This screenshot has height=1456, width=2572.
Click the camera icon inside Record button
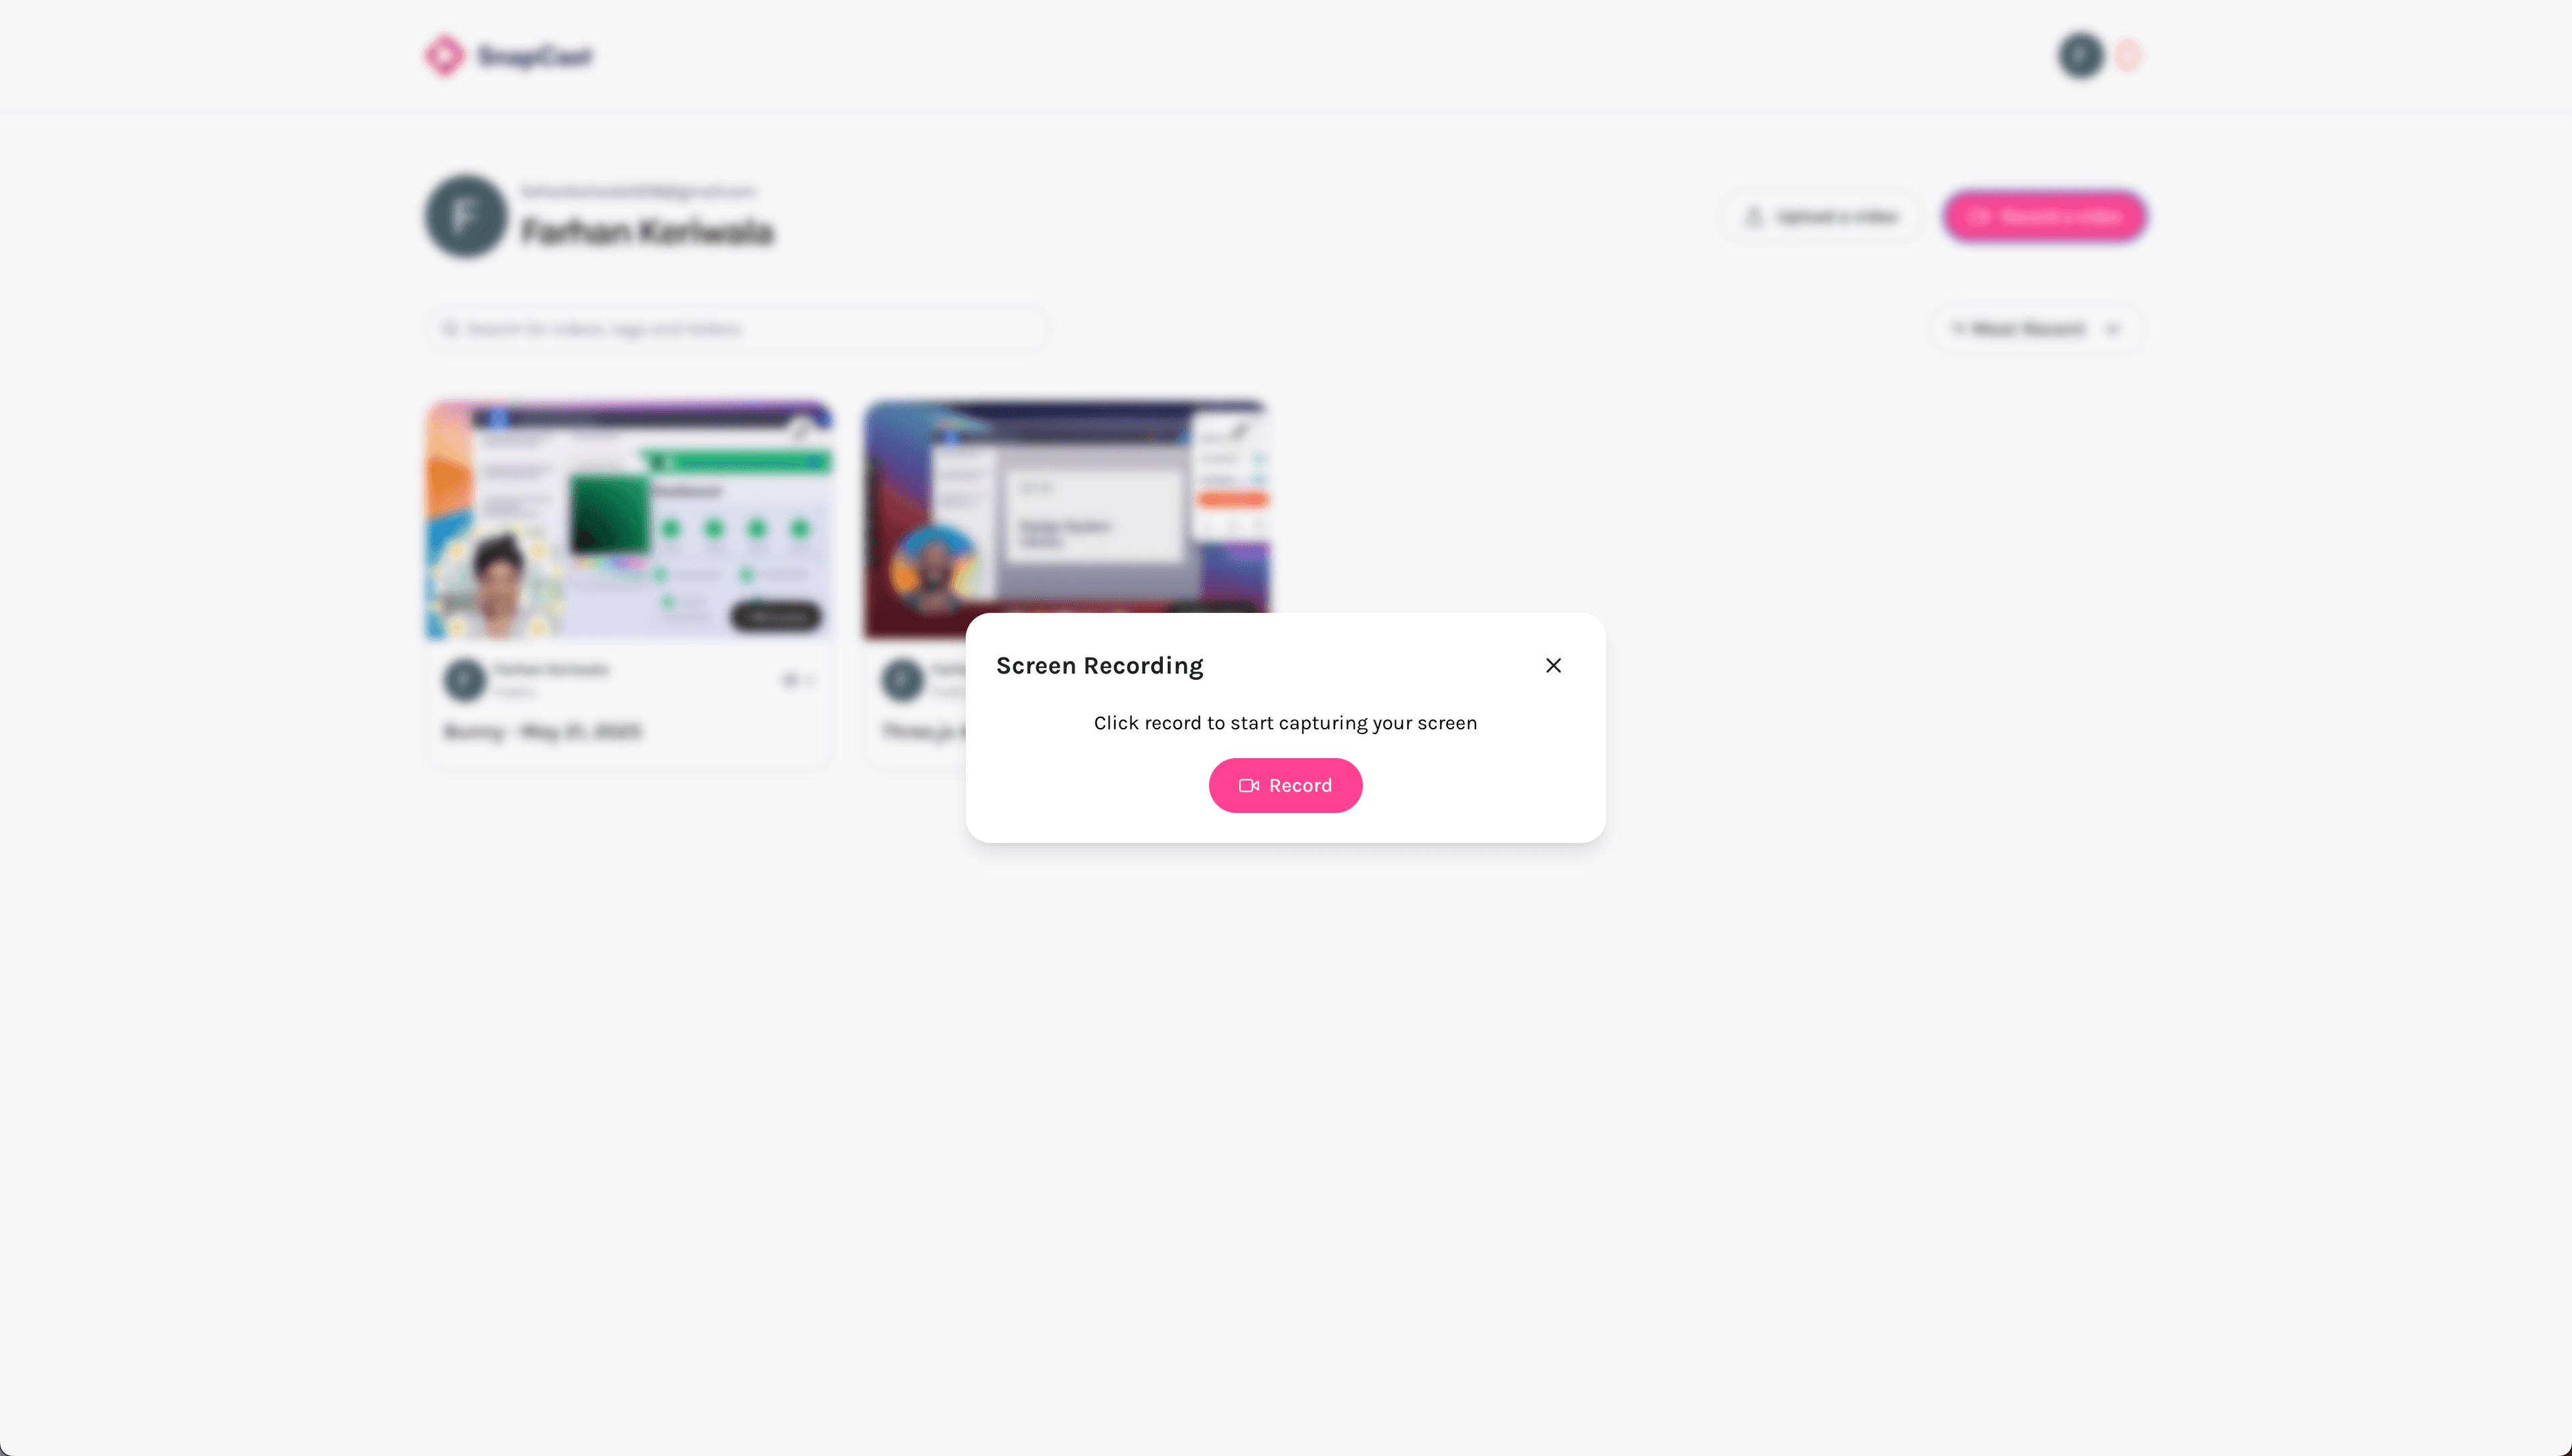1249,786
